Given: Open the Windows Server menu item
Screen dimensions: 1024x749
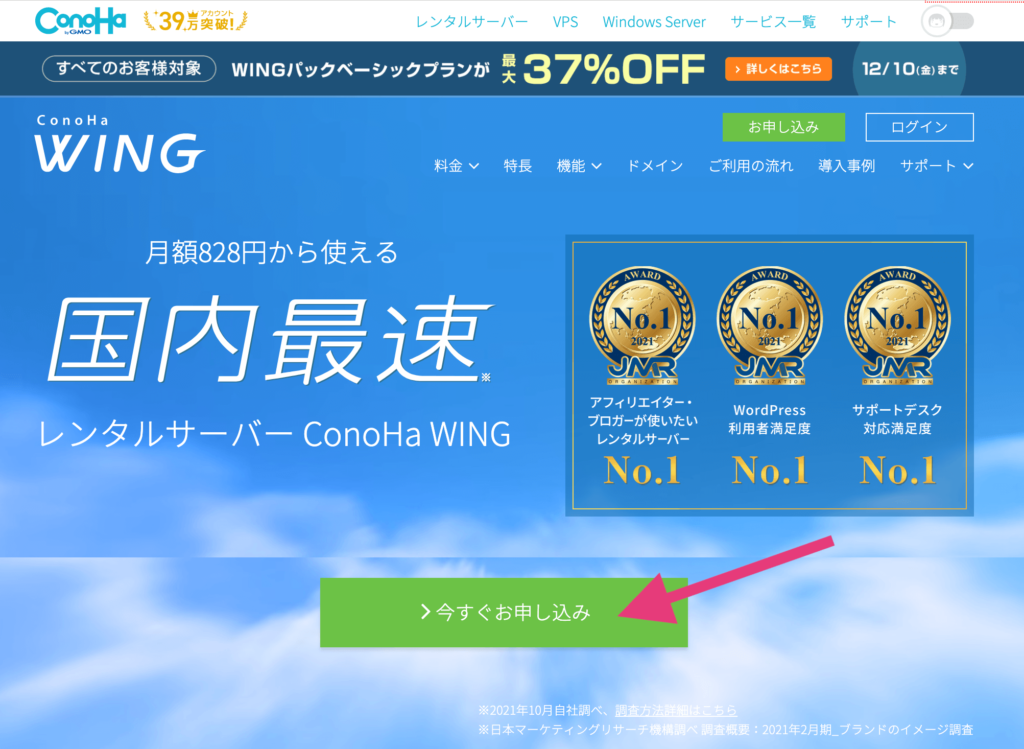Looking at the screenshot, I should (654, 22).
